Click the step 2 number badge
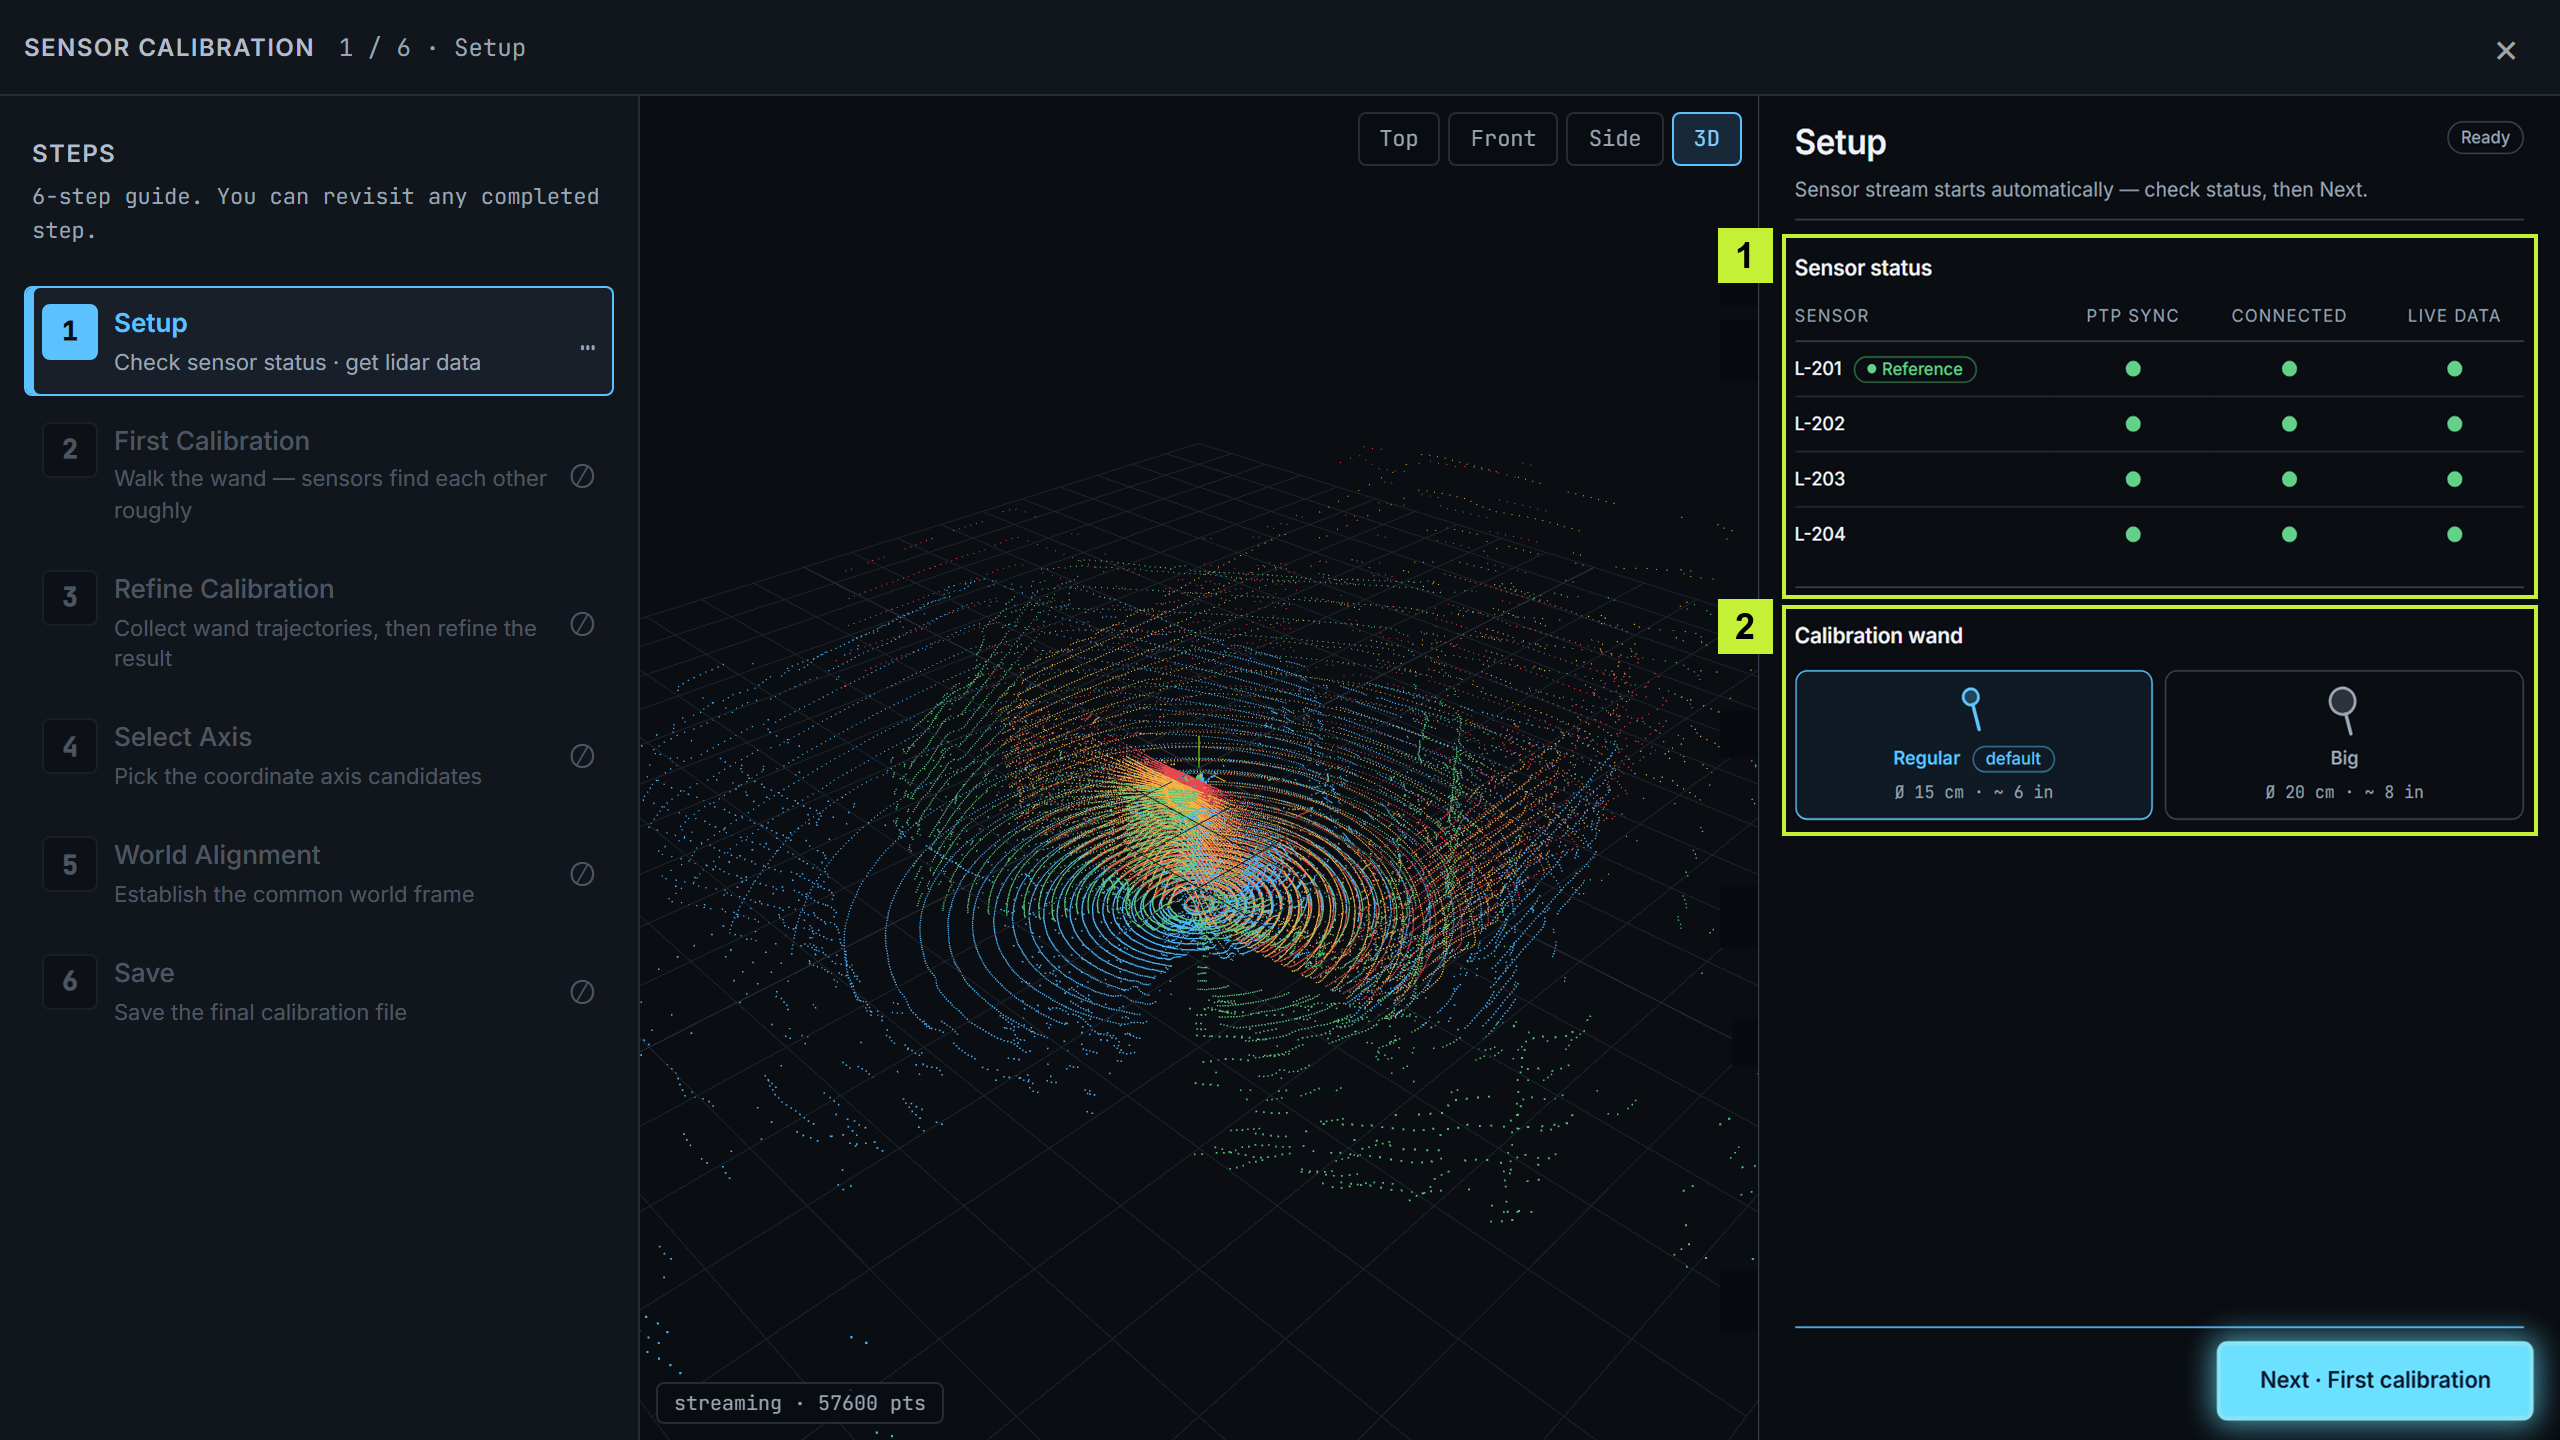The image size is (2560, 1440). [70, 449]
